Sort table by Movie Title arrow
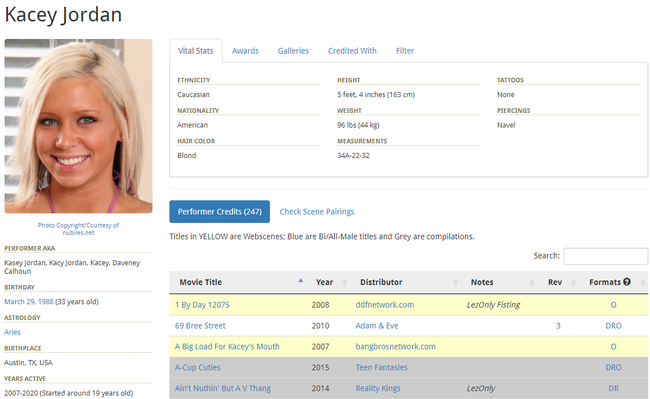 point(301,281)
